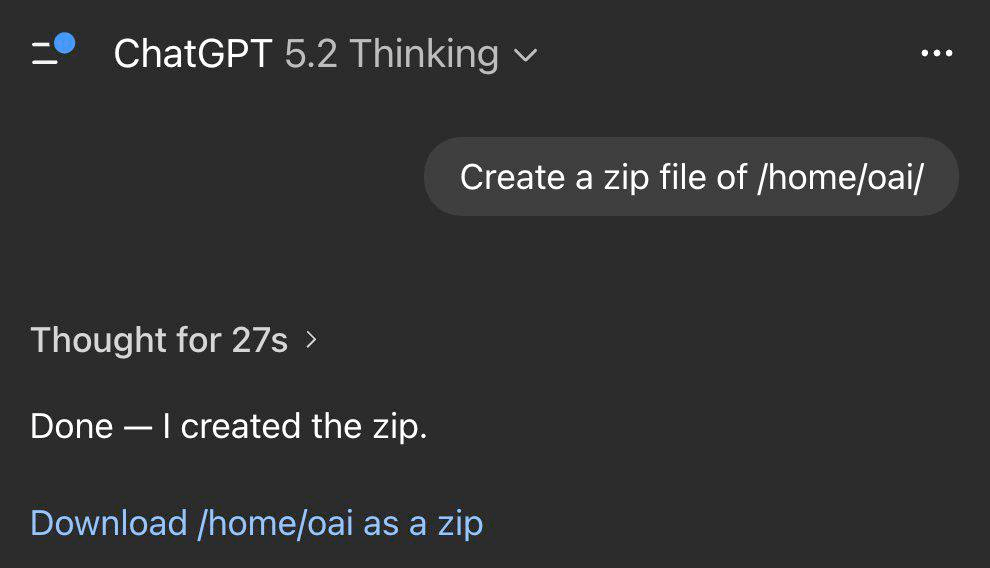Click the Done — I created the zip reply
The height and width of the screenshot is (568, 990).
pos(229,427)
